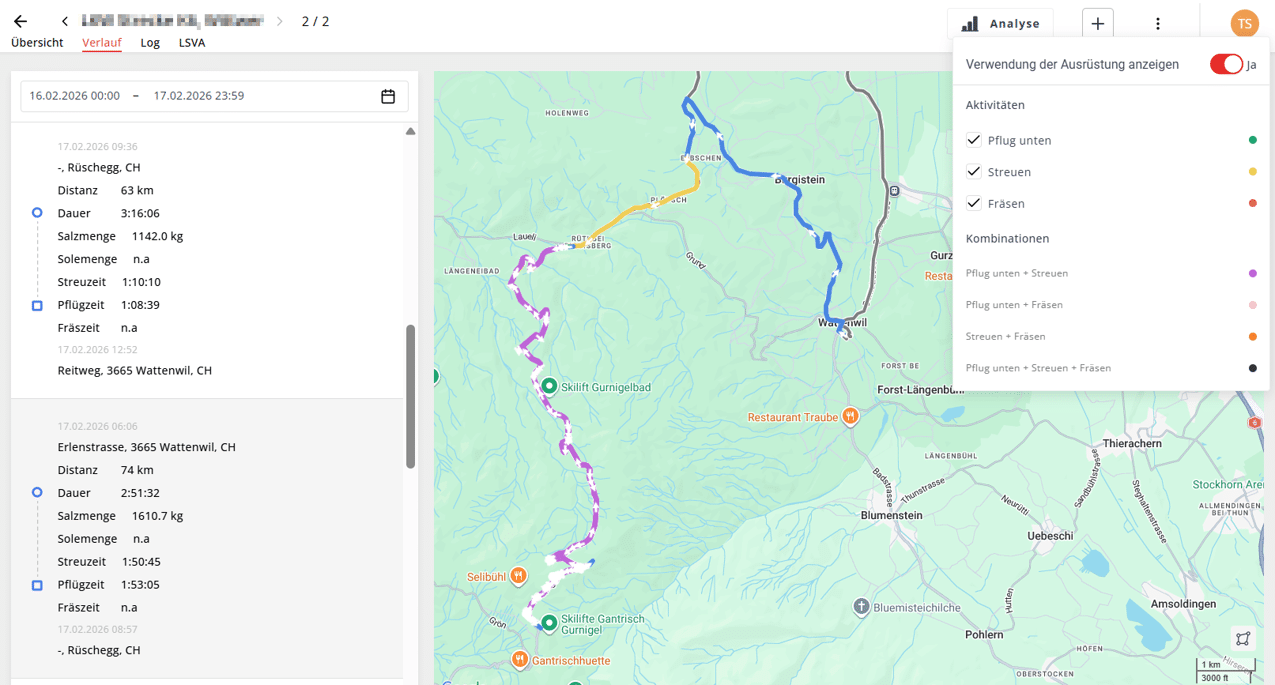Click Streuzeit 1:50:45 row

[109, 562]
